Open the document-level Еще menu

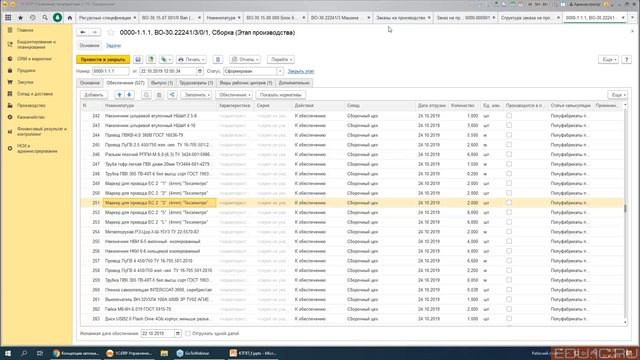pos(608,60)
